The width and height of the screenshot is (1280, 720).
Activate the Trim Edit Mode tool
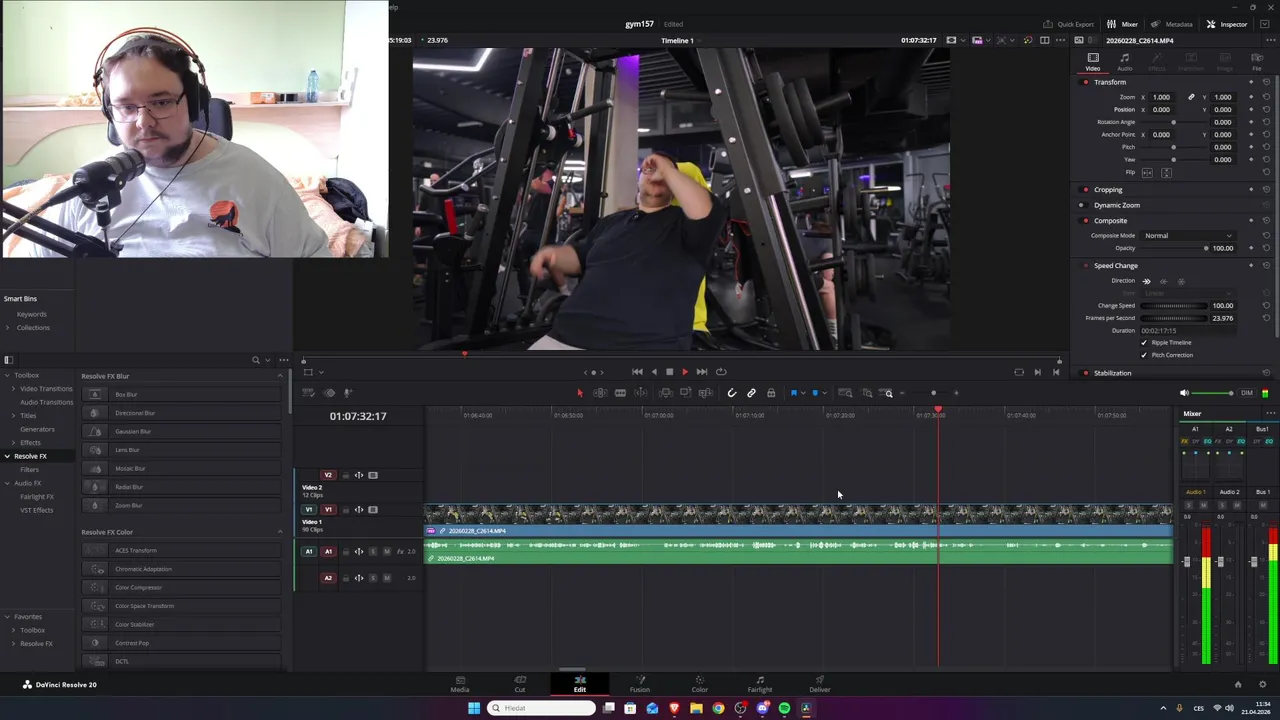600,393
